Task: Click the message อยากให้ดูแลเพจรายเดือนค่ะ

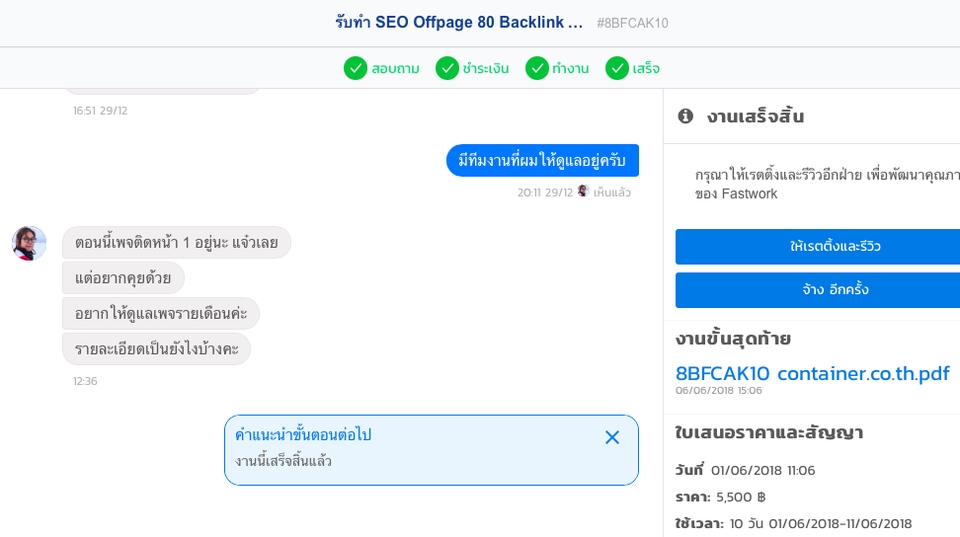Action: 161,314
